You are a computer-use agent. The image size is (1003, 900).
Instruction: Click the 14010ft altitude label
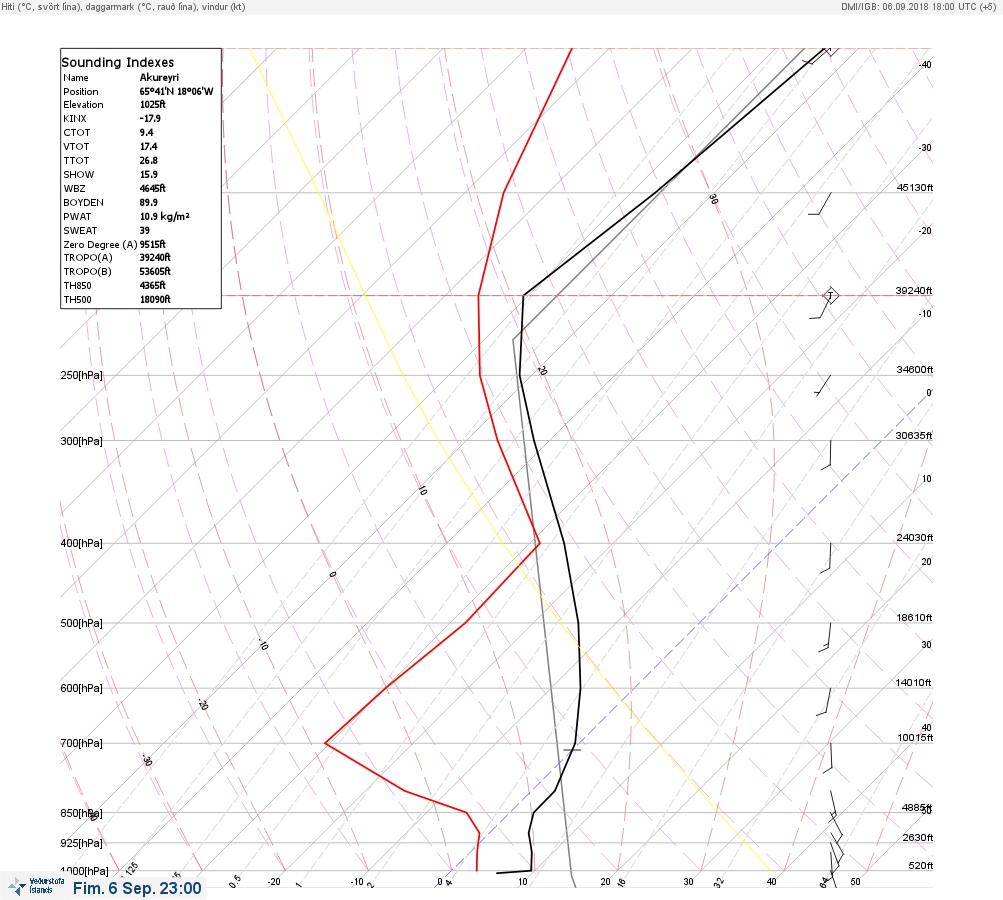(913, 683)
